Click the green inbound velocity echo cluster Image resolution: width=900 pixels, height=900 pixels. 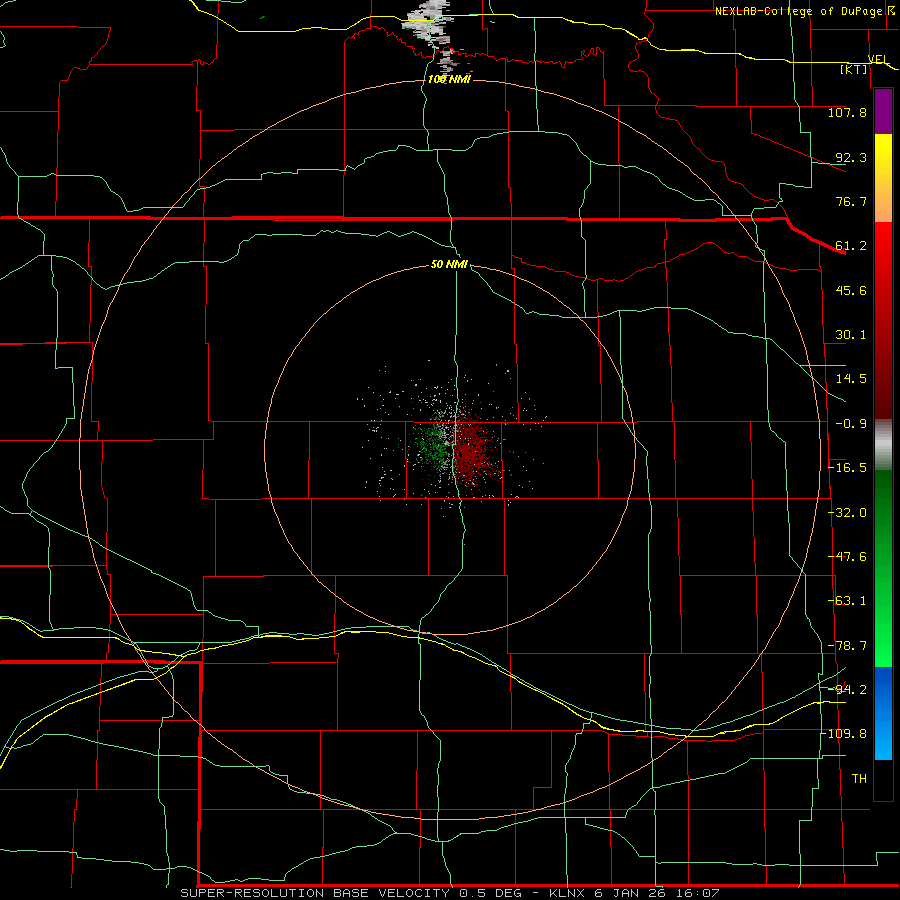tap(433, 448)
